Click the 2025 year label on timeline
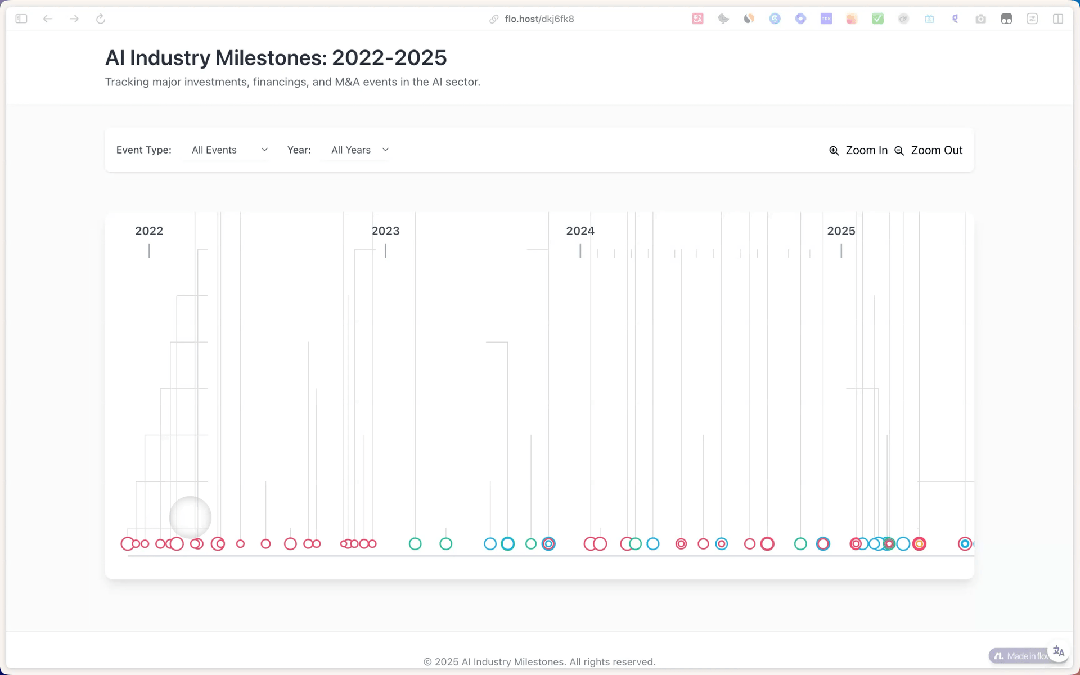Viewport: 1080px width, 675px height. pyautogui.click(x=841, y=231)
